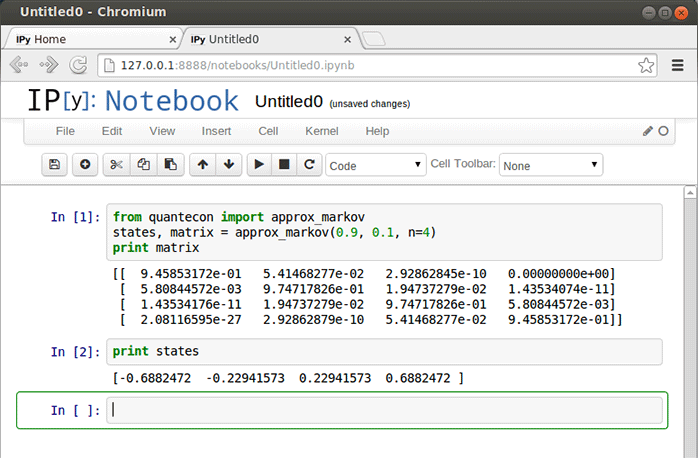
Task: Insert a cell below with plus icon
Action: pos(85,165)
